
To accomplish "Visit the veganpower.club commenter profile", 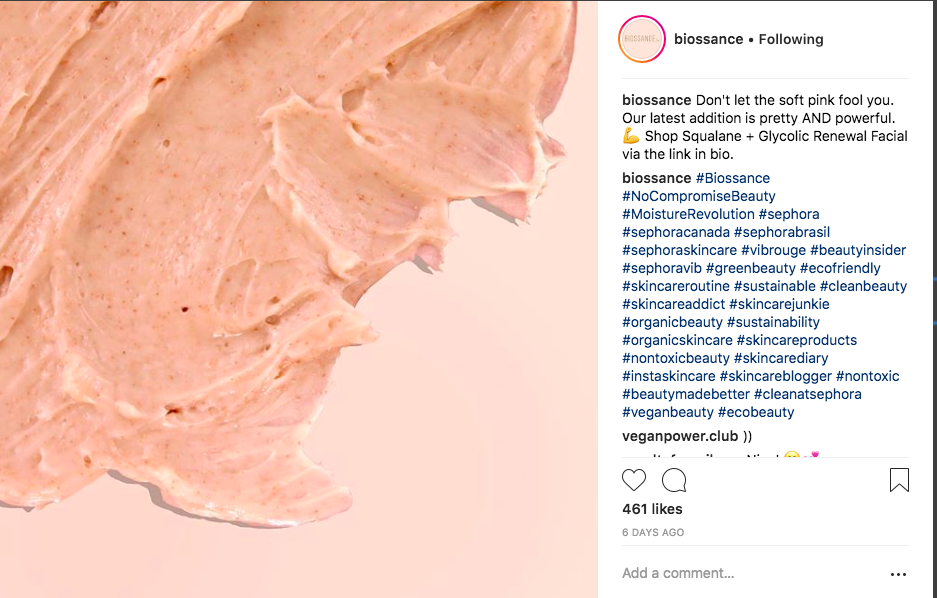I will pyautogui.click(x=680, y=436).
